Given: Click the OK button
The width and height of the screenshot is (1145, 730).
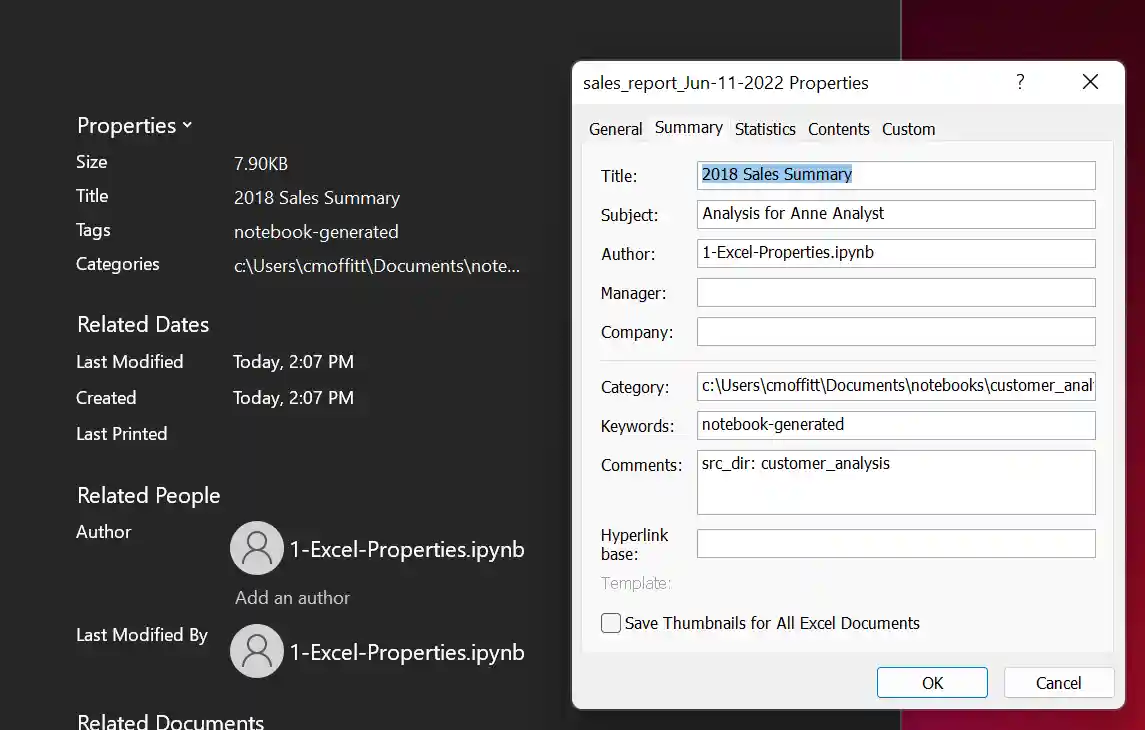Looking at the screenshot, I should [931, 682].
